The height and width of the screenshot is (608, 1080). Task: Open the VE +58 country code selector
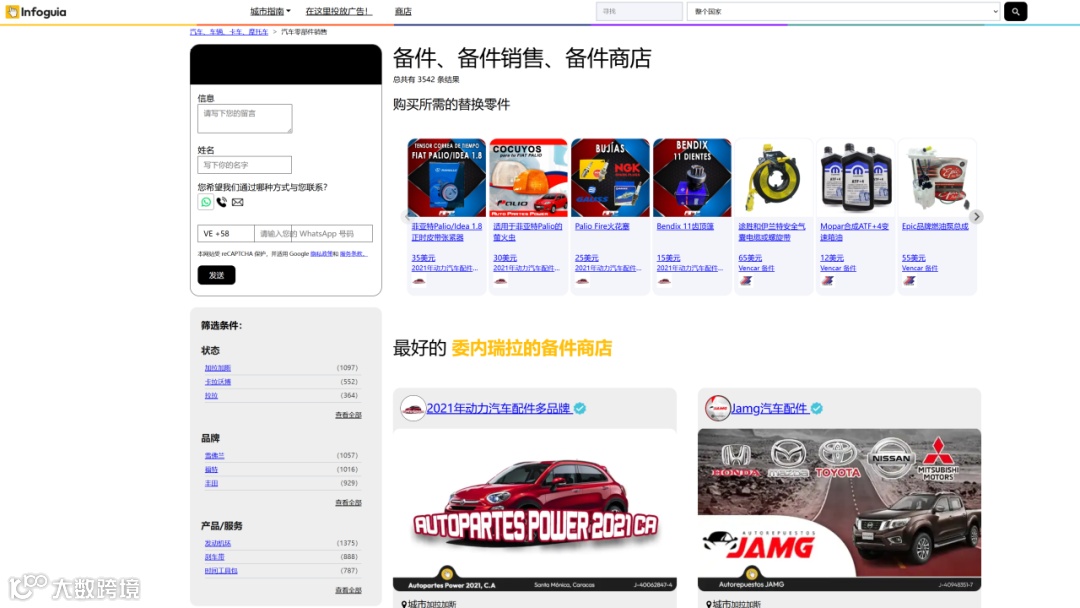click(226, 233)
